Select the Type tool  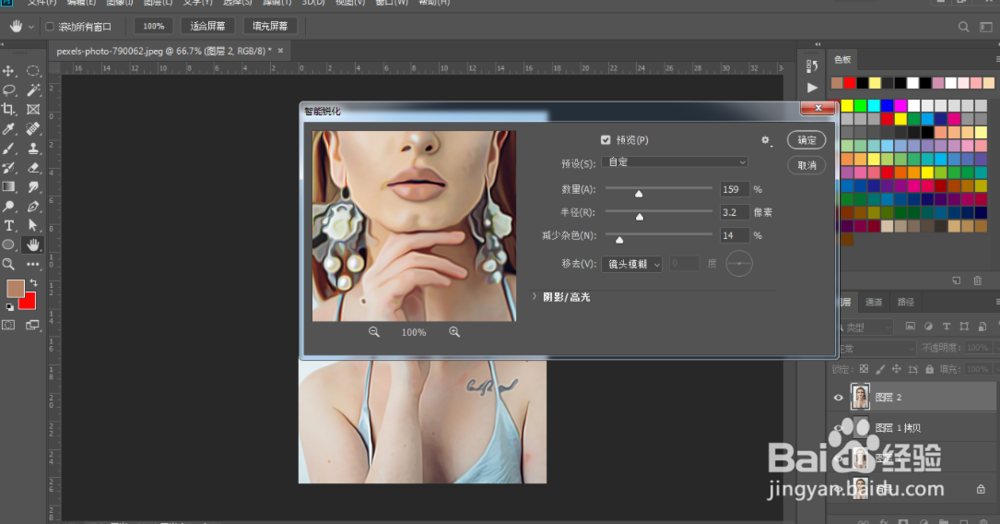pos(9,225)
